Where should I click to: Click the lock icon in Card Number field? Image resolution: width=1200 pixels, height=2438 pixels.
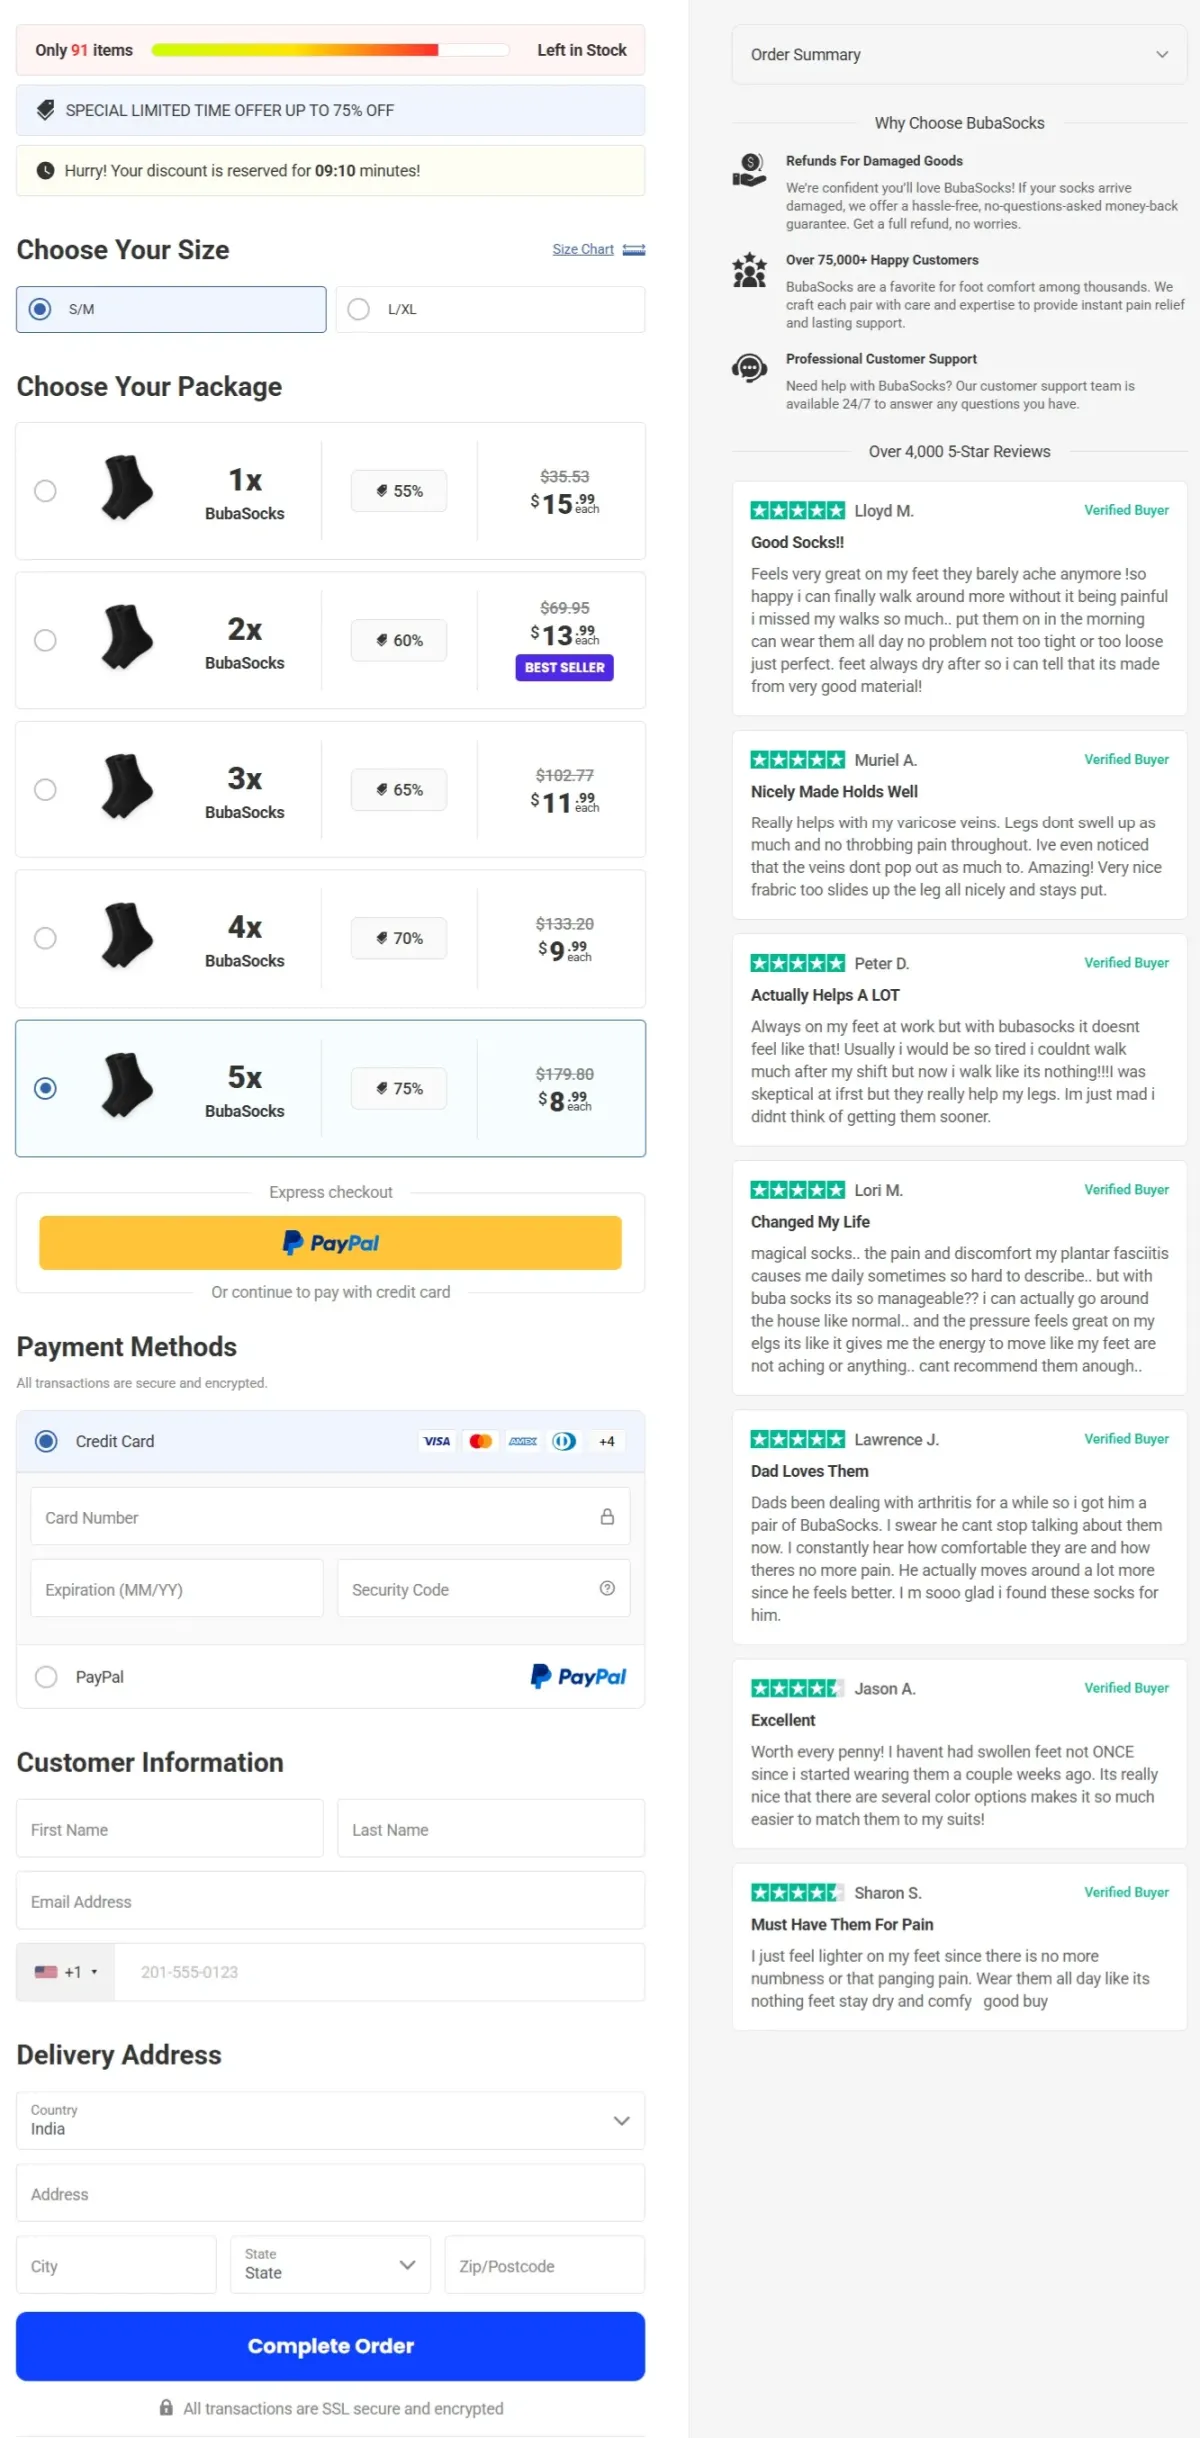(608, 1516)
